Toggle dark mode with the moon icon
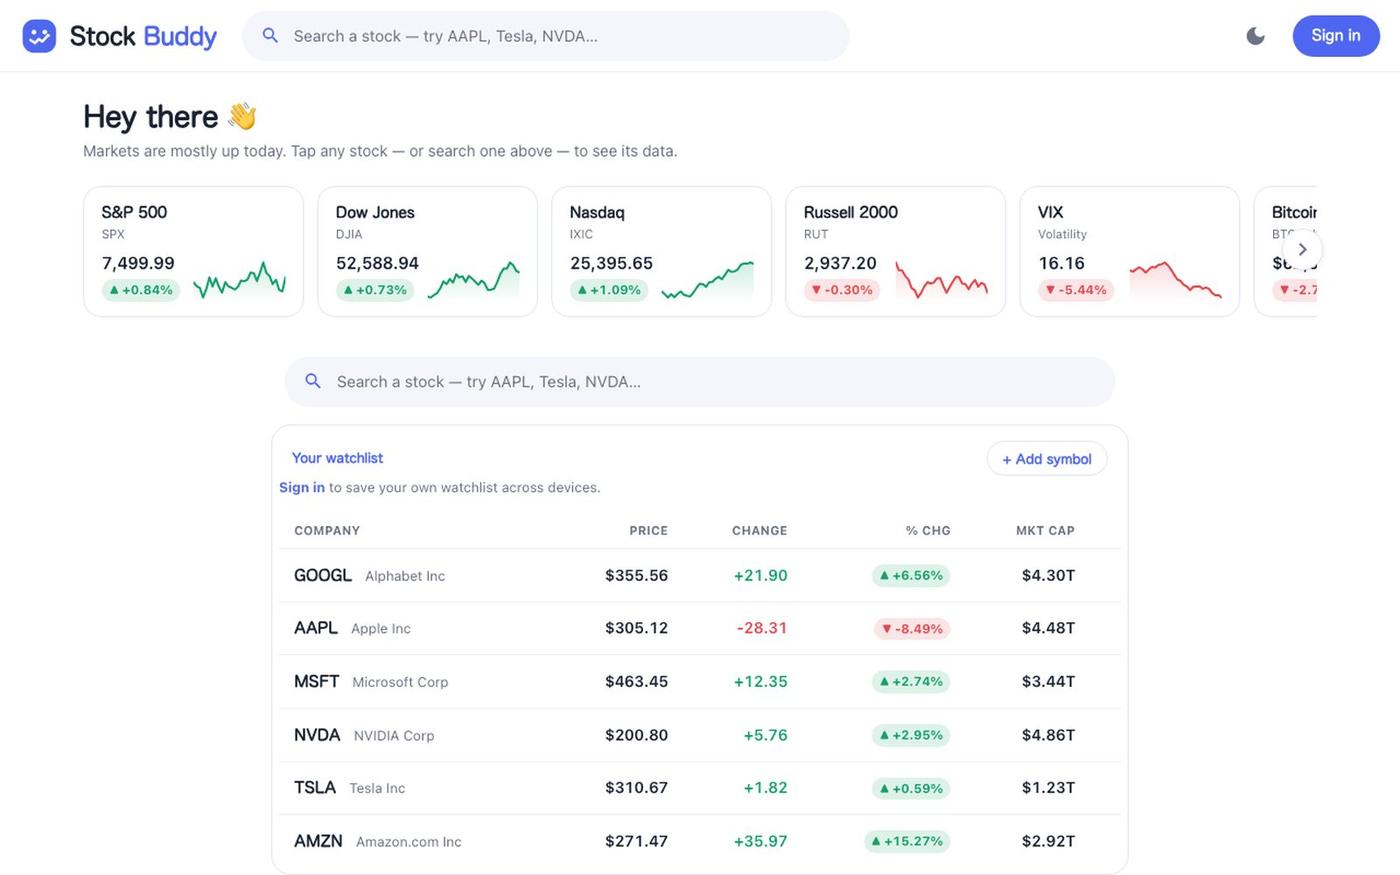Screen dimensions: 1400x875 1255,36
